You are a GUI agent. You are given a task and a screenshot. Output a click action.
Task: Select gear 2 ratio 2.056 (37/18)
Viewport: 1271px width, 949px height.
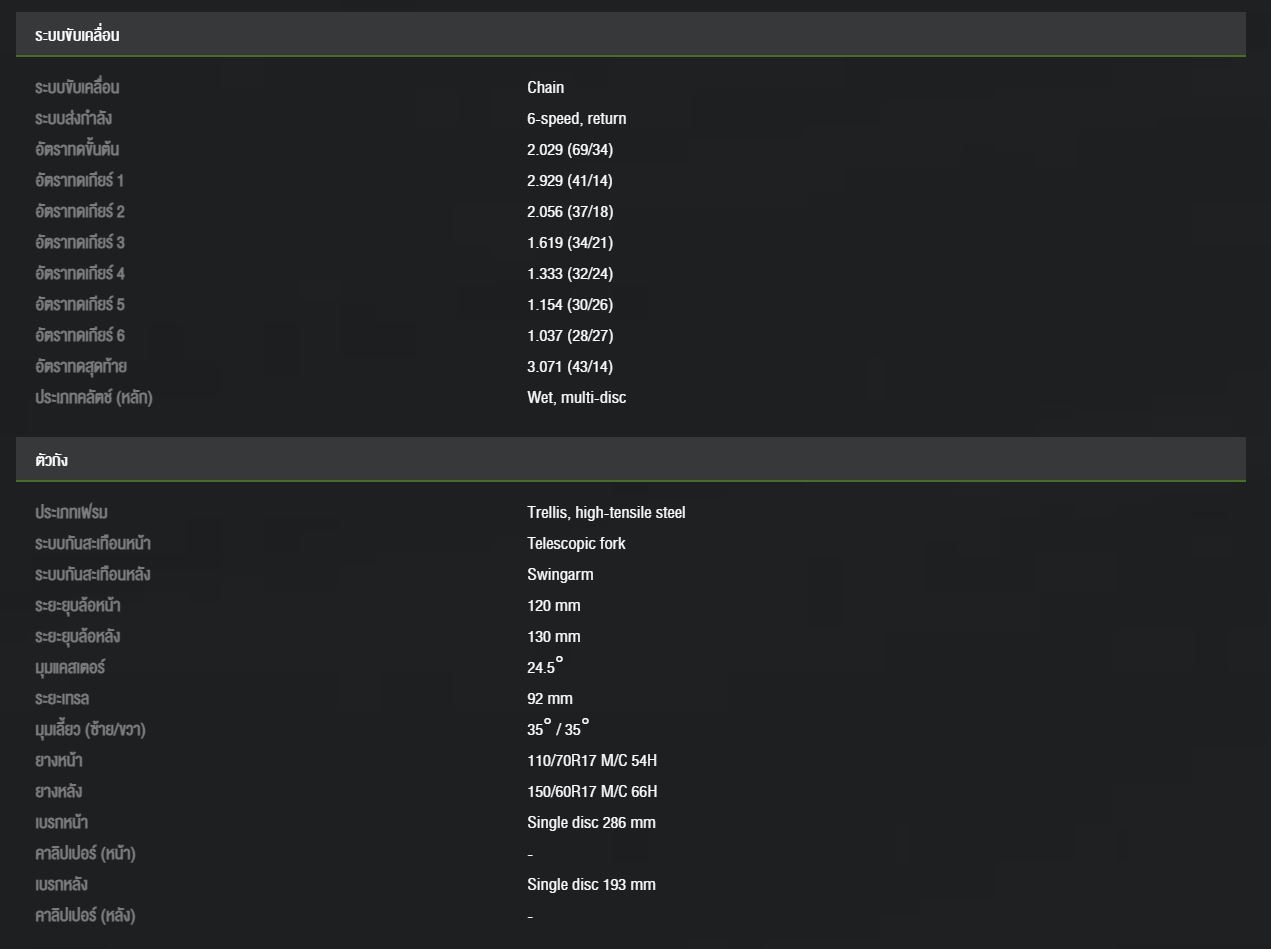pyautogui.click(x=570, y=212)
